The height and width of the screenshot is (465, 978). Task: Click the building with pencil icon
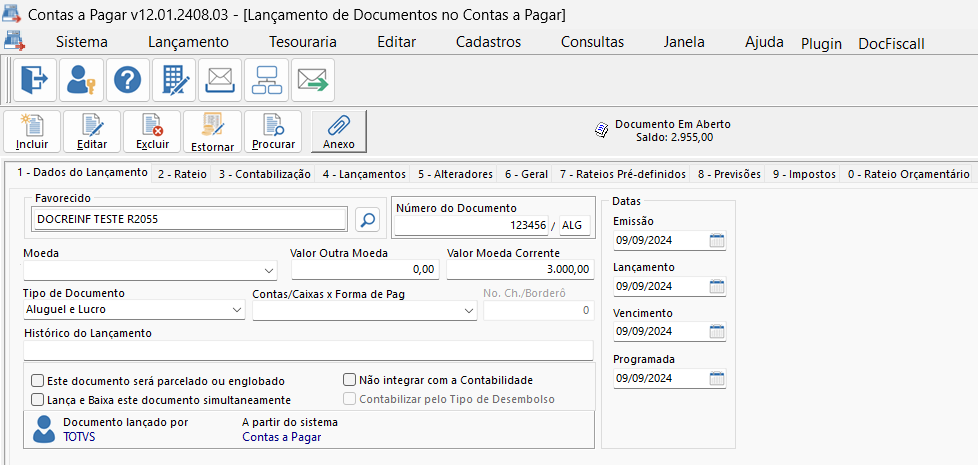173,80
